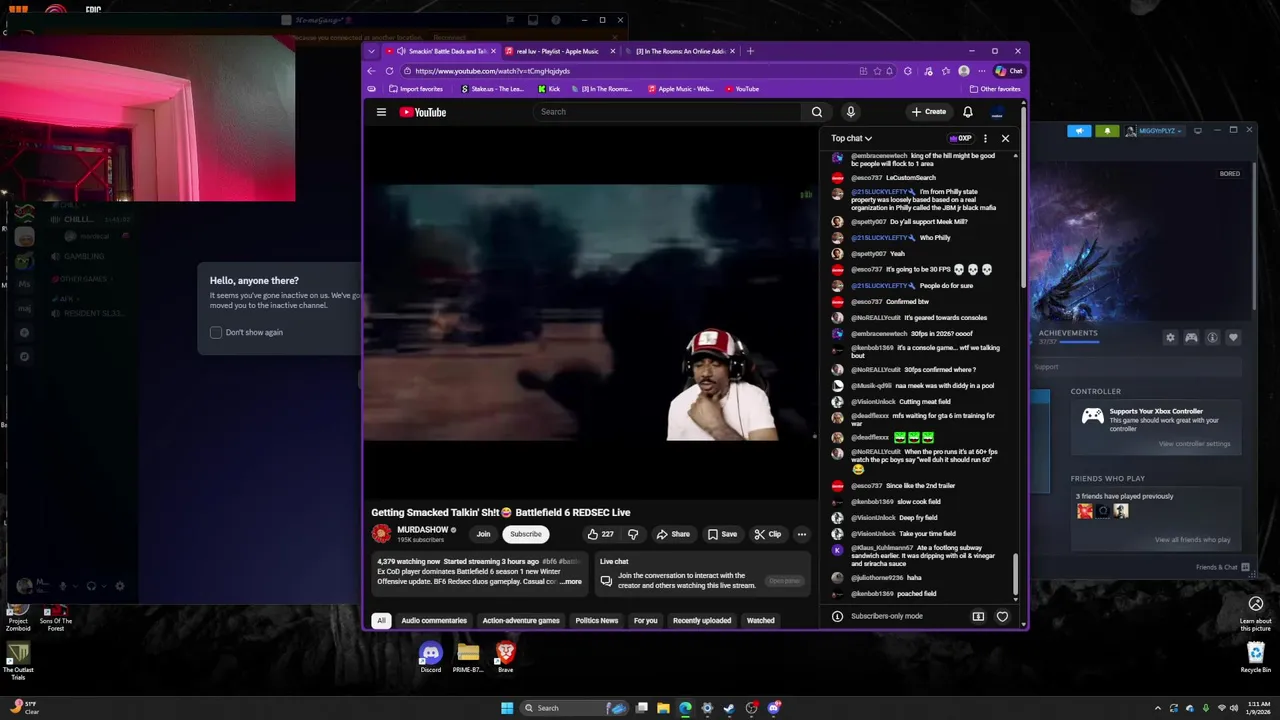
Task: Select the Smackin' Battle Dads tab
Action: pos(440,51)
